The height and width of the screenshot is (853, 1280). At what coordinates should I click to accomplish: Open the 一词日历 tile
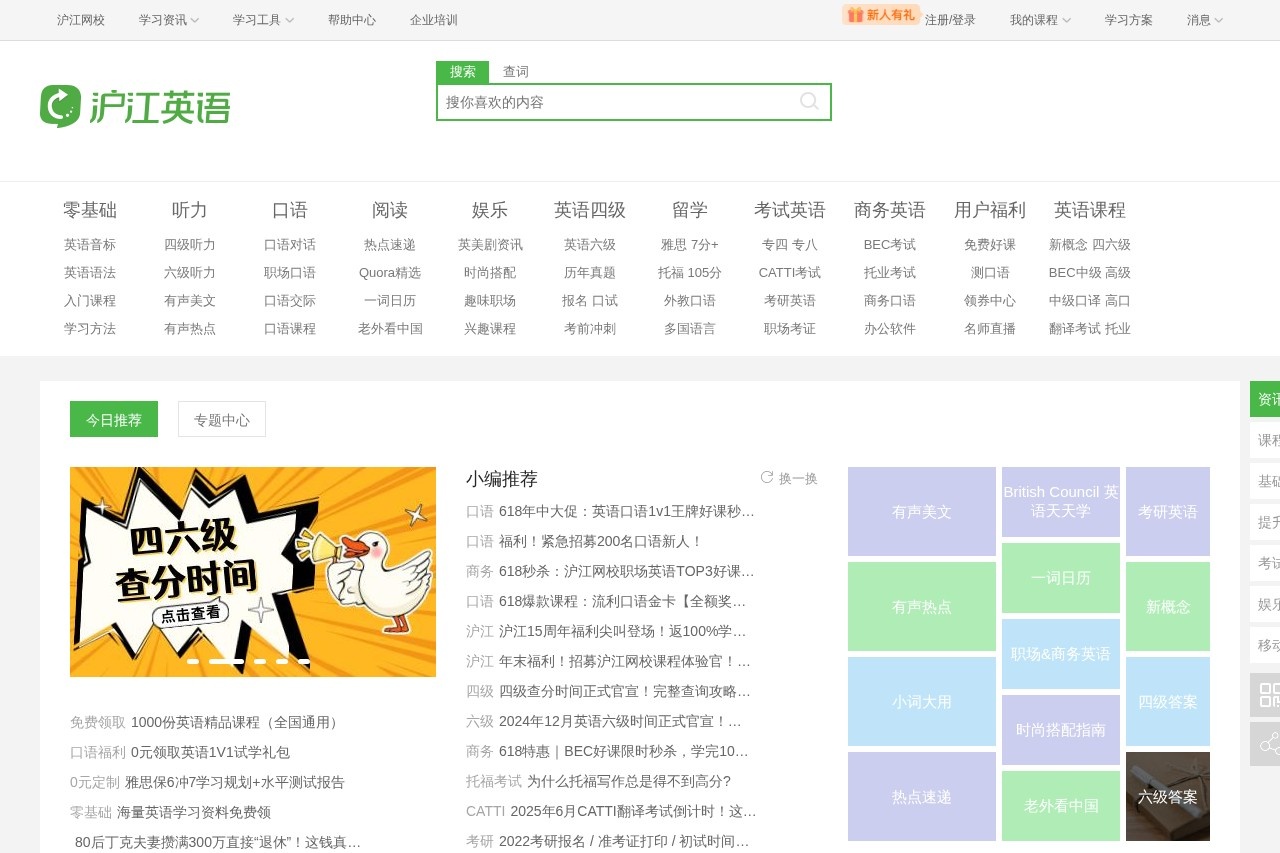[1060, 578]
